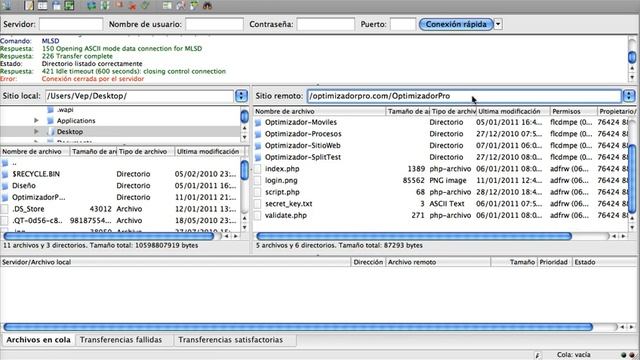Expand the Applications tree node
Image resolution: width=640 pixels, height=360 pixels.
coord(36,121)
